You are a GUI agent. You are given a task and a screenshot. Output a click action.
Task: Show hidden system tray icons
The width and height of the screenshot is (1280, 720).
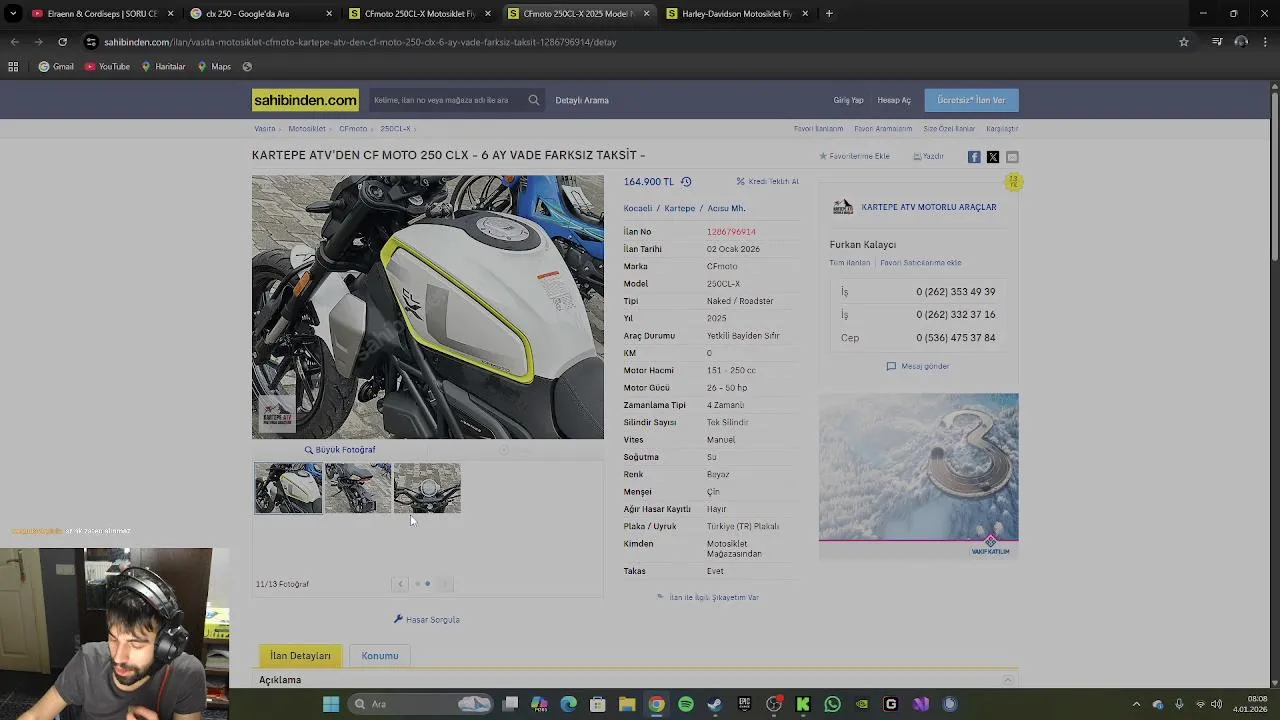pos(1137,704)
